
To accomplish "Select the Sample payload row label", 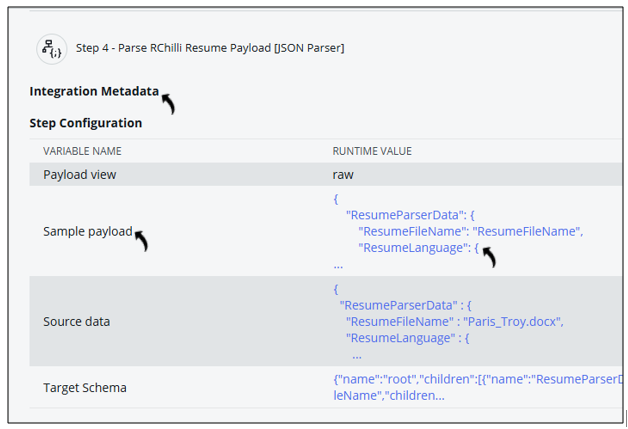I will pyautogui.click(x=88, y=231).
